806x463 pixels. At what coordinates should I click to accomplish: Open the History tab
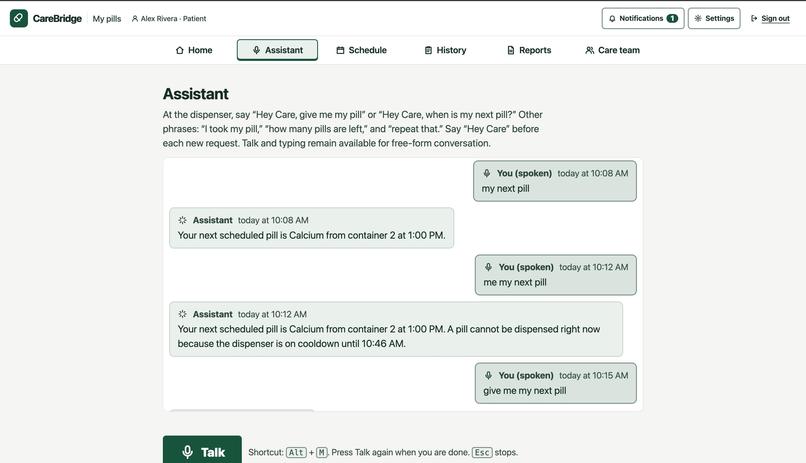click(445, 50)
